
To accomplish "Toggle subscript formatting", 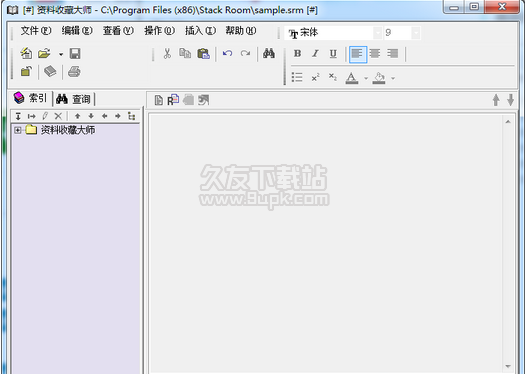I will 332,77.
